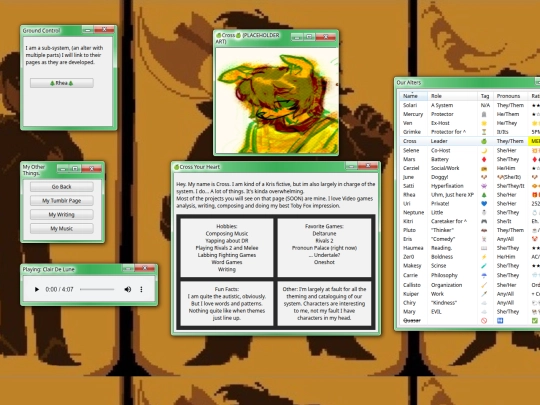The image size is (540, 405).
Task: Open Rhea's page from Ground Control
Action: coord(62,83)
